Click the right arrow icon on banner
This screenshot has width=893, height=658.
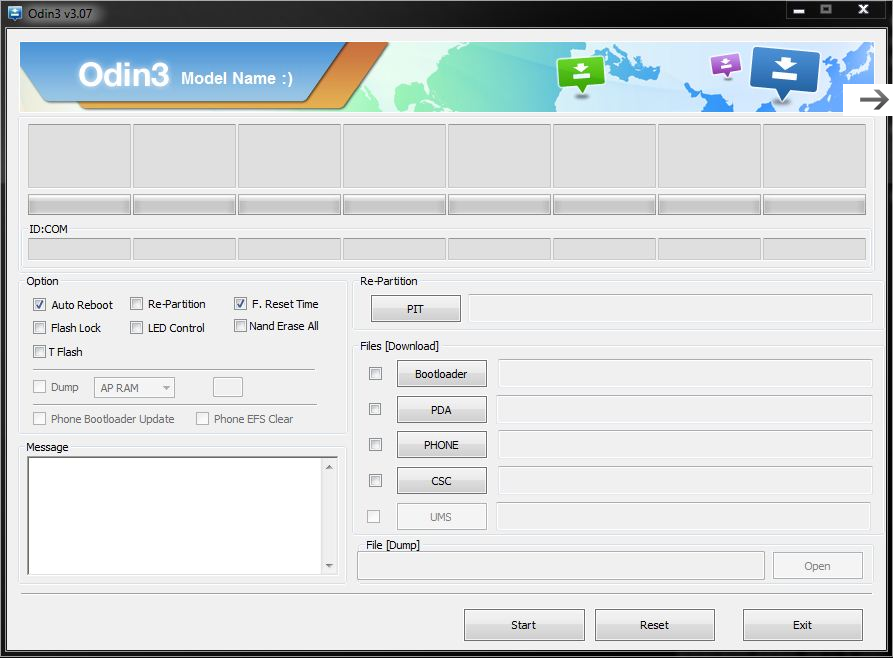(874, 100)
